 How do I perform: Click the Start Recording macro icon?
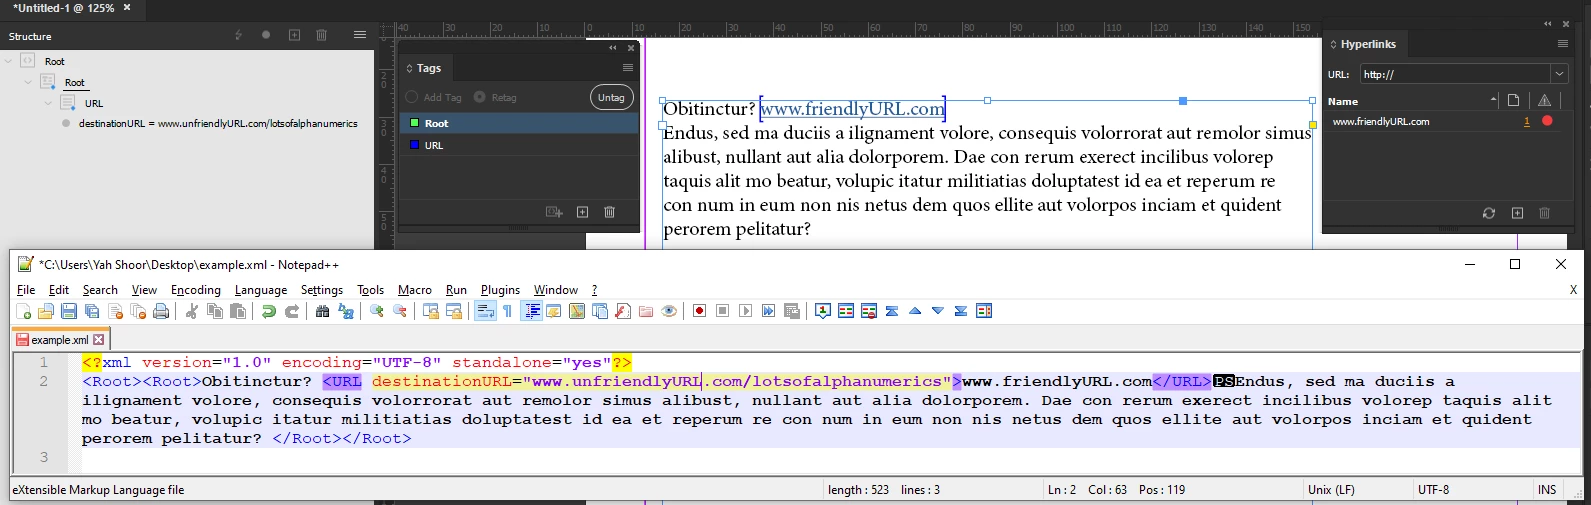pyautogui.click(x=699, y=311)
